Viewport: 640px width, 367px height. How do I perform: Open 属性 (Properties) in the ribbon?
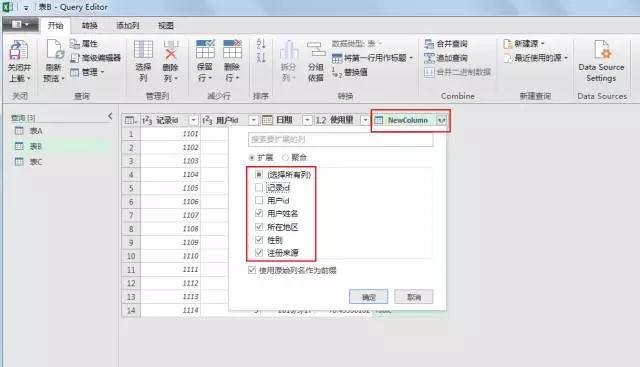click(83, 44)
